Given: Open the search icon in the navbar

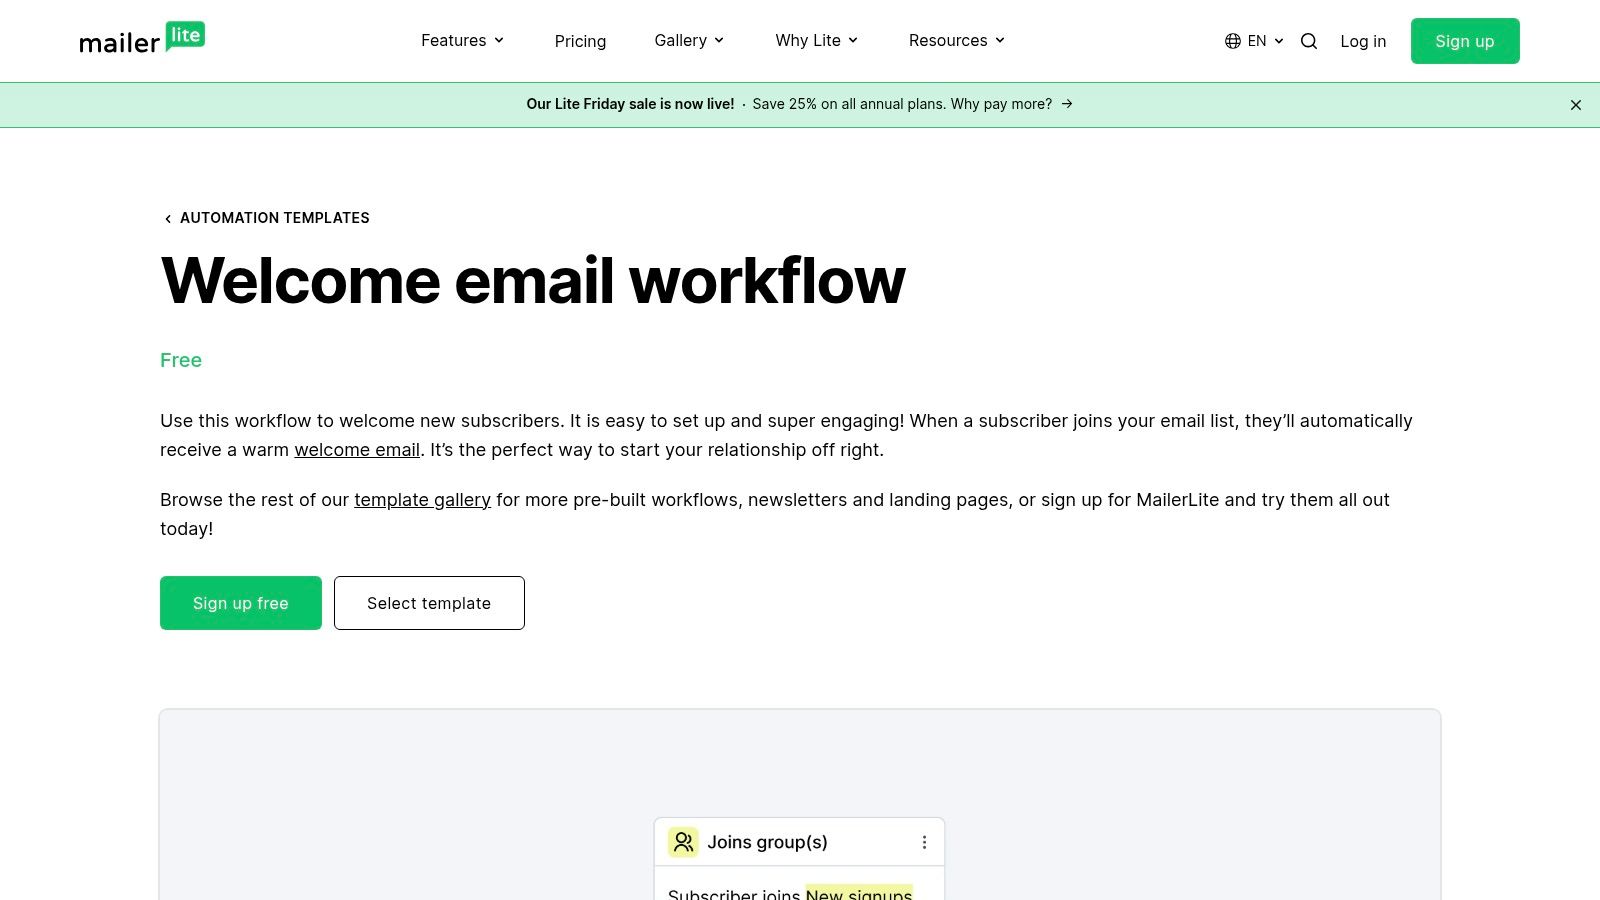Looking at the screenshot, I should [1308, 41].
